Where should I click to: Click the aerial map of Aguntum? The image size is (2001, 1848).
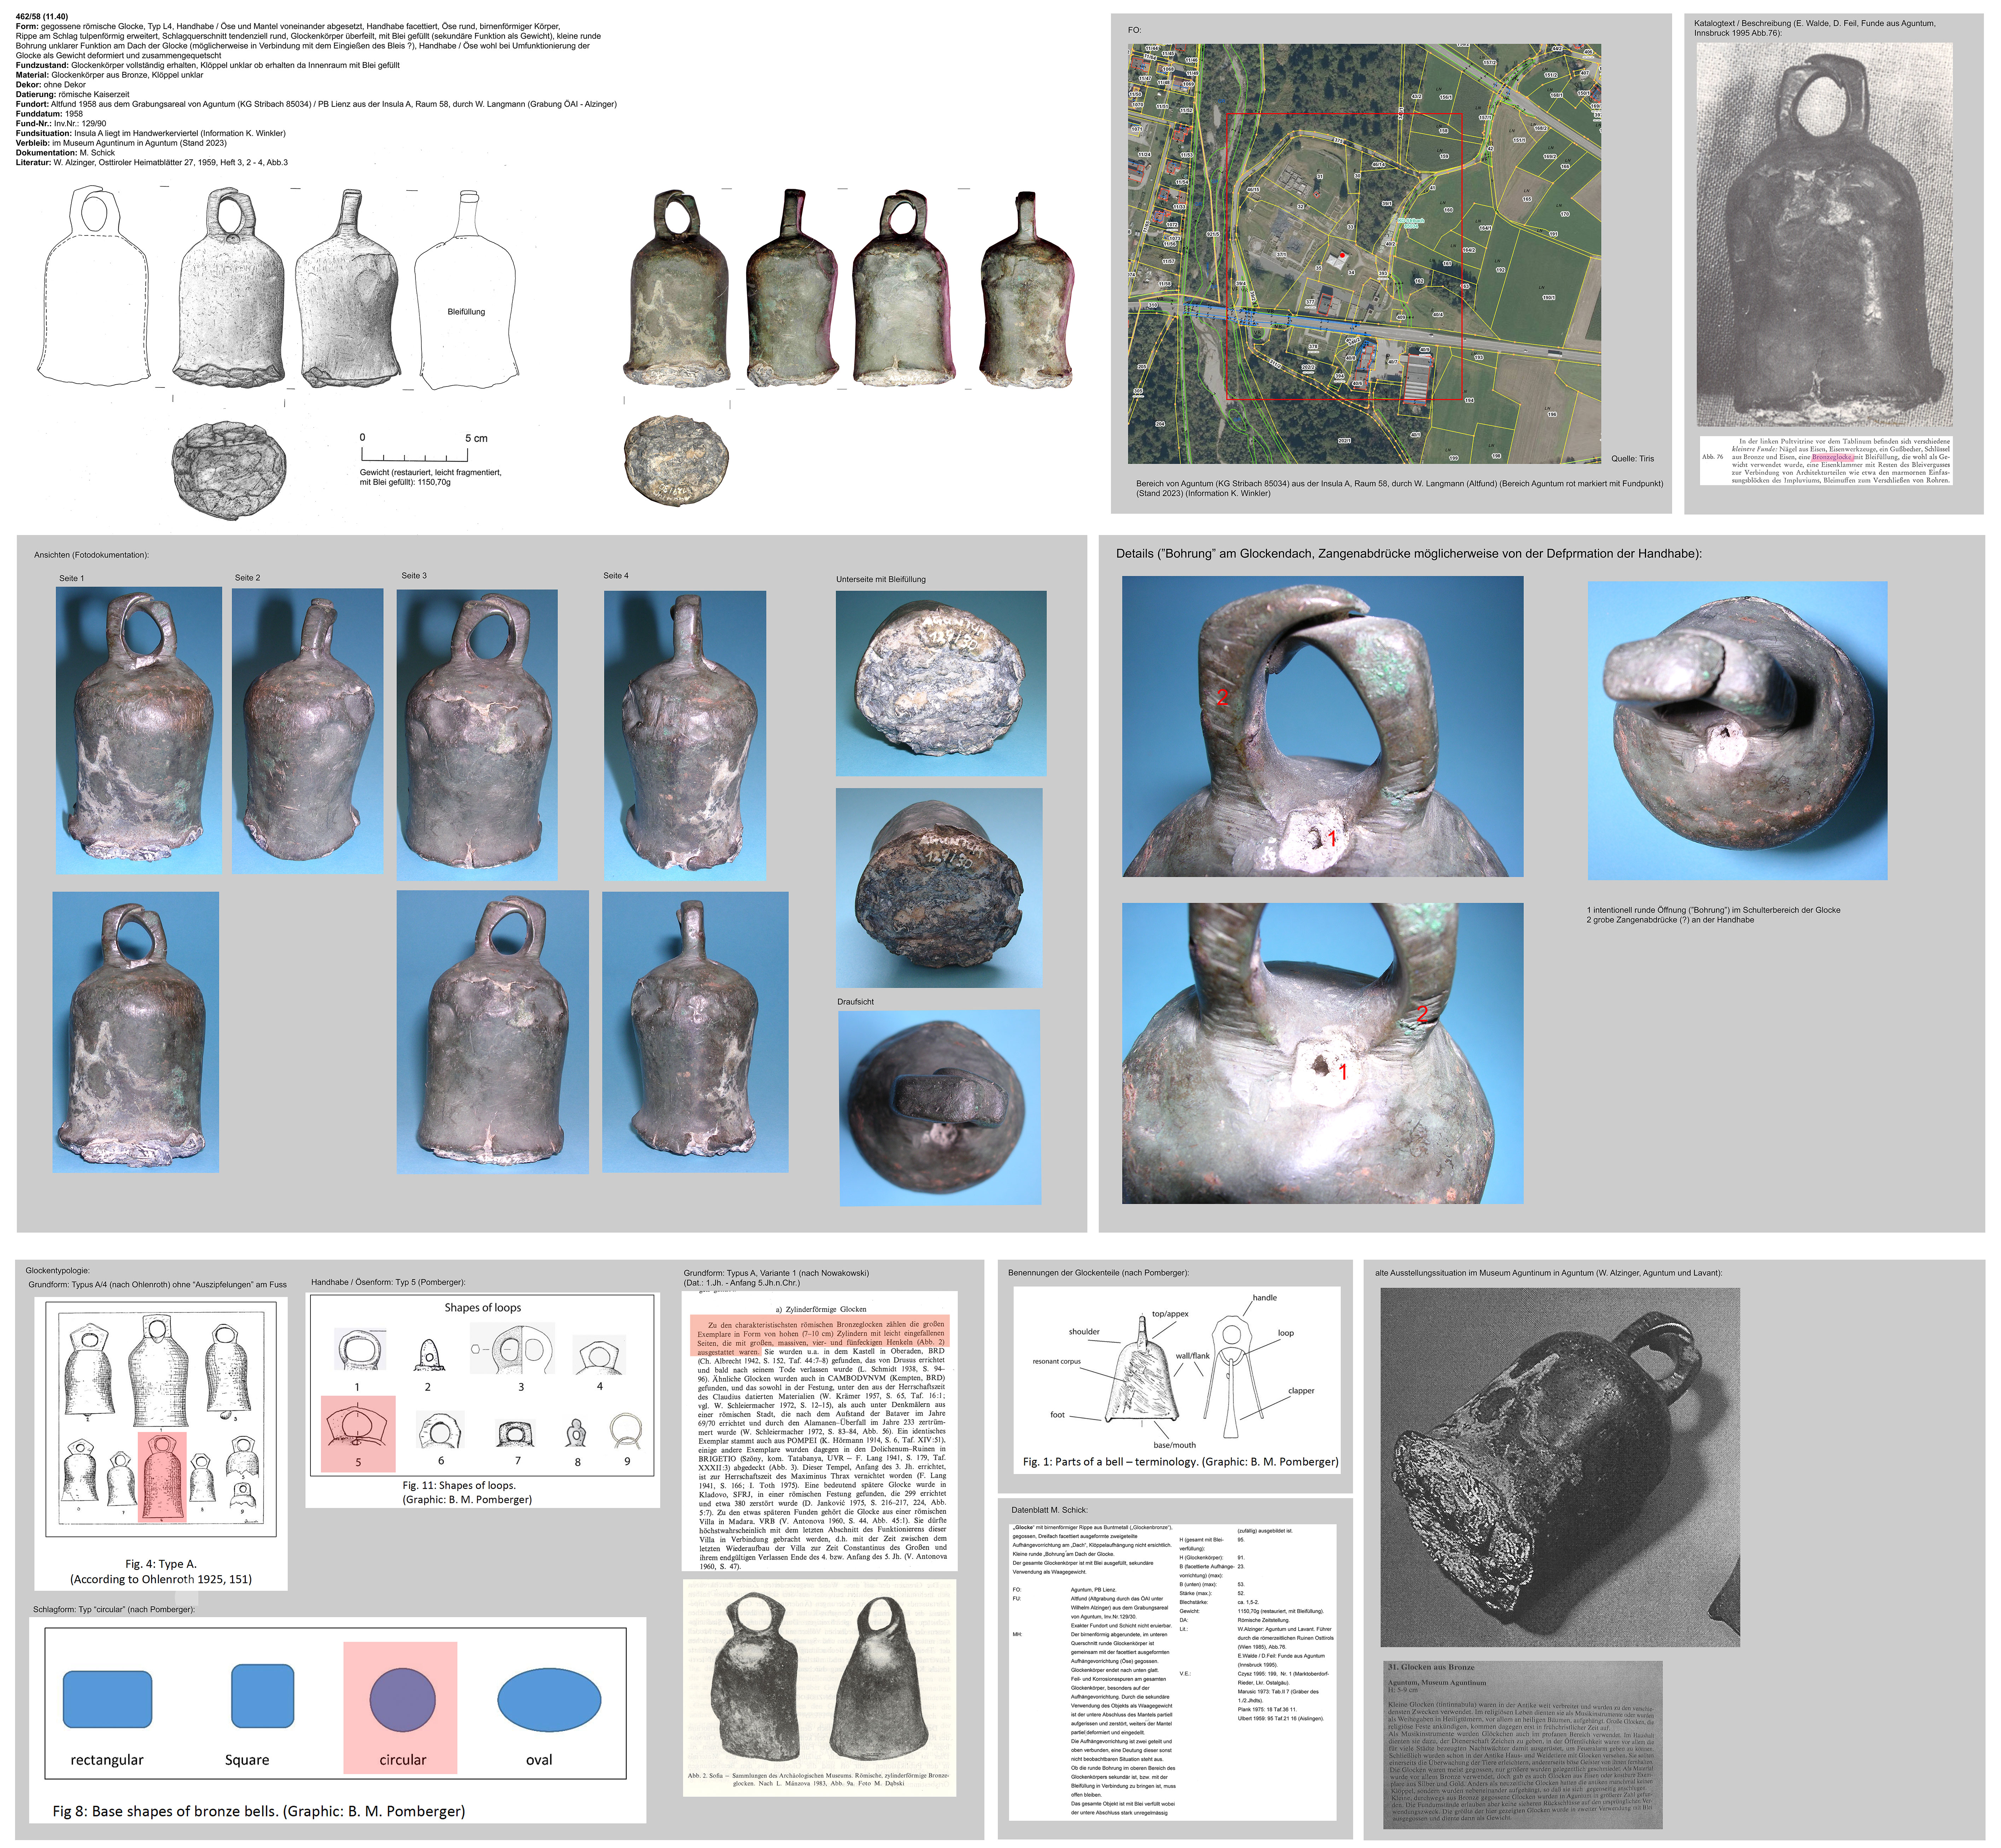point(1364,253)
